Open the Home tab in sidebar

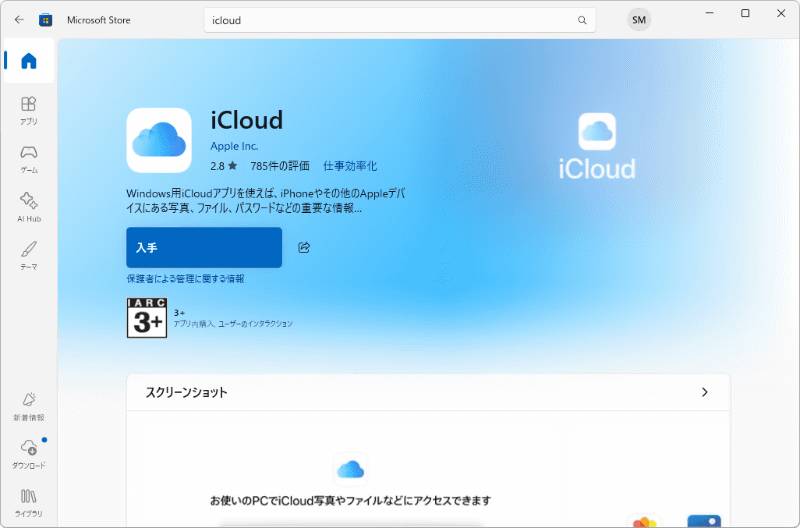click(x=29, y=61)
